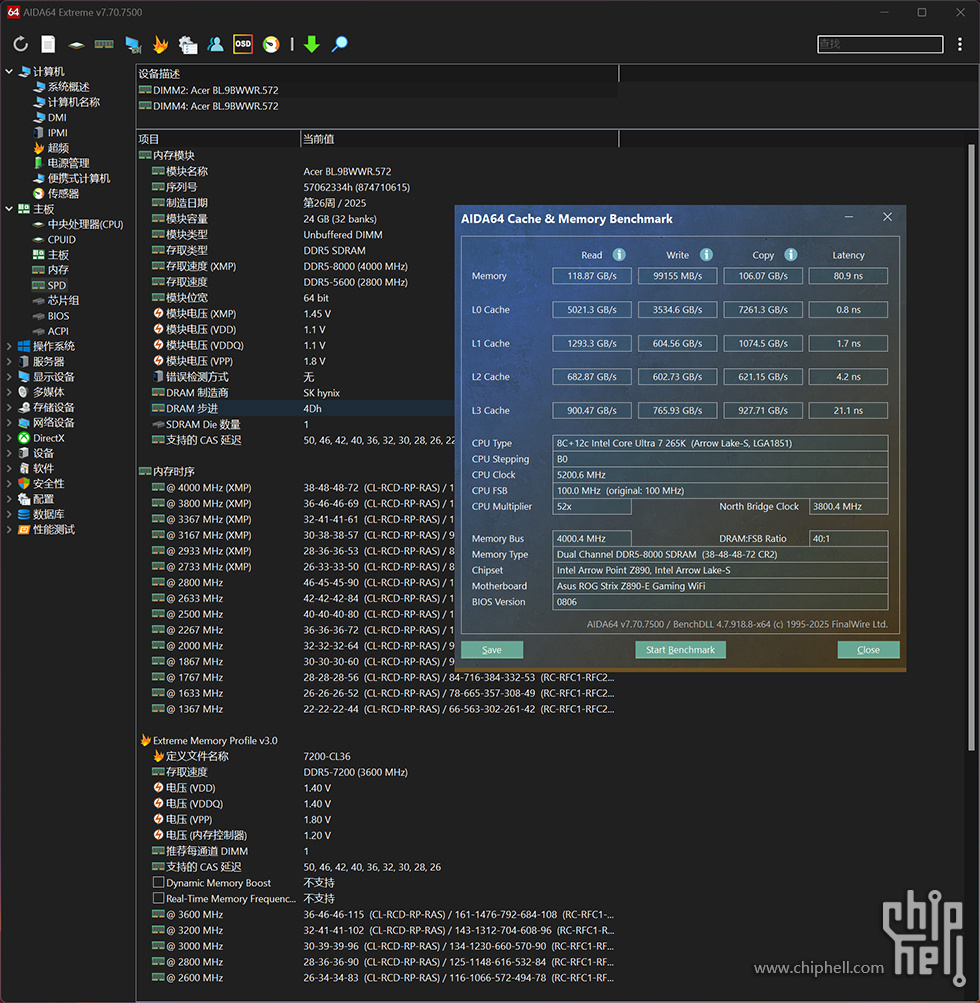
Task: Expand the 性能测试 tree node
Action: [x=10, y=530]
